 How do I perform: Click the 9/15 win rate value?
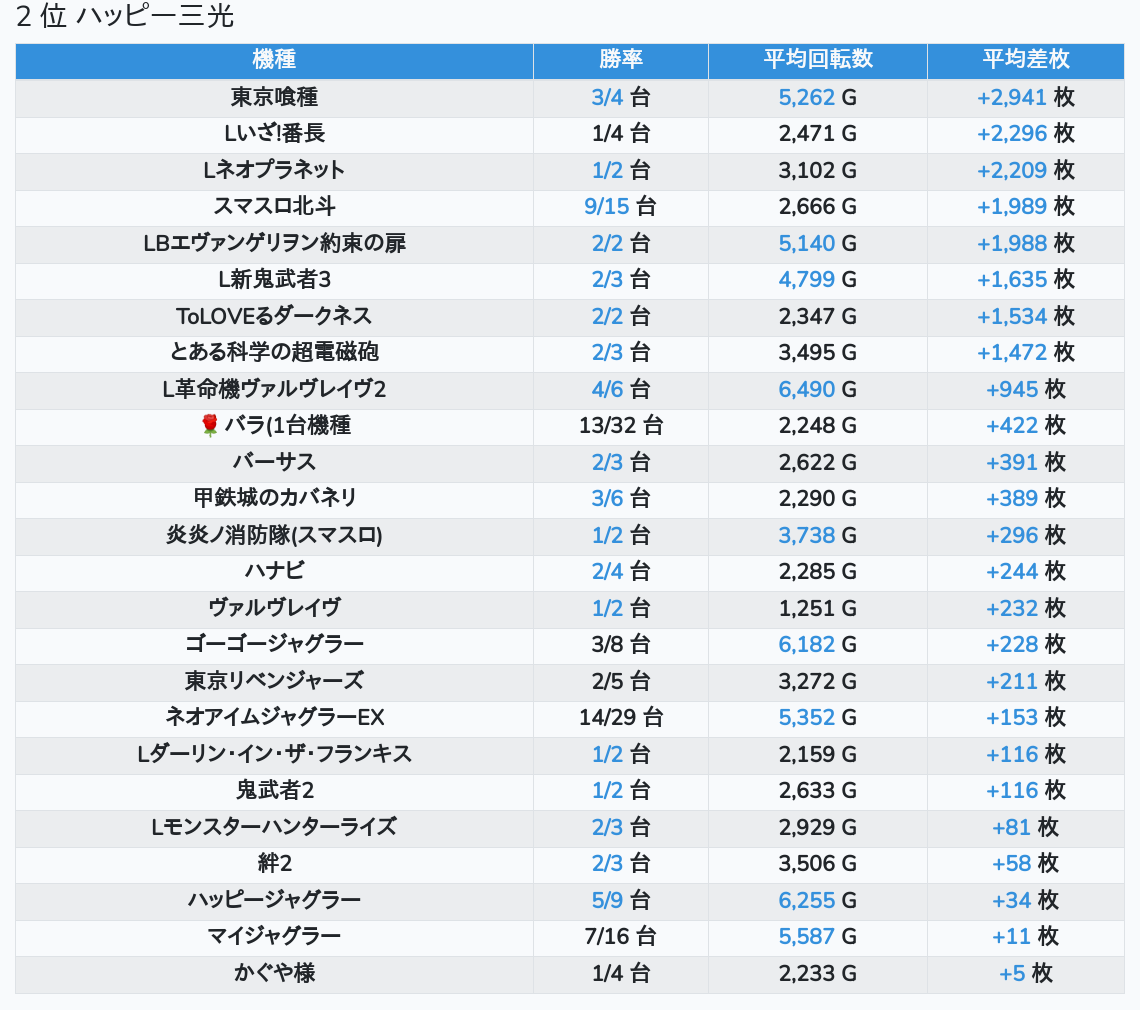click(607, 207)
